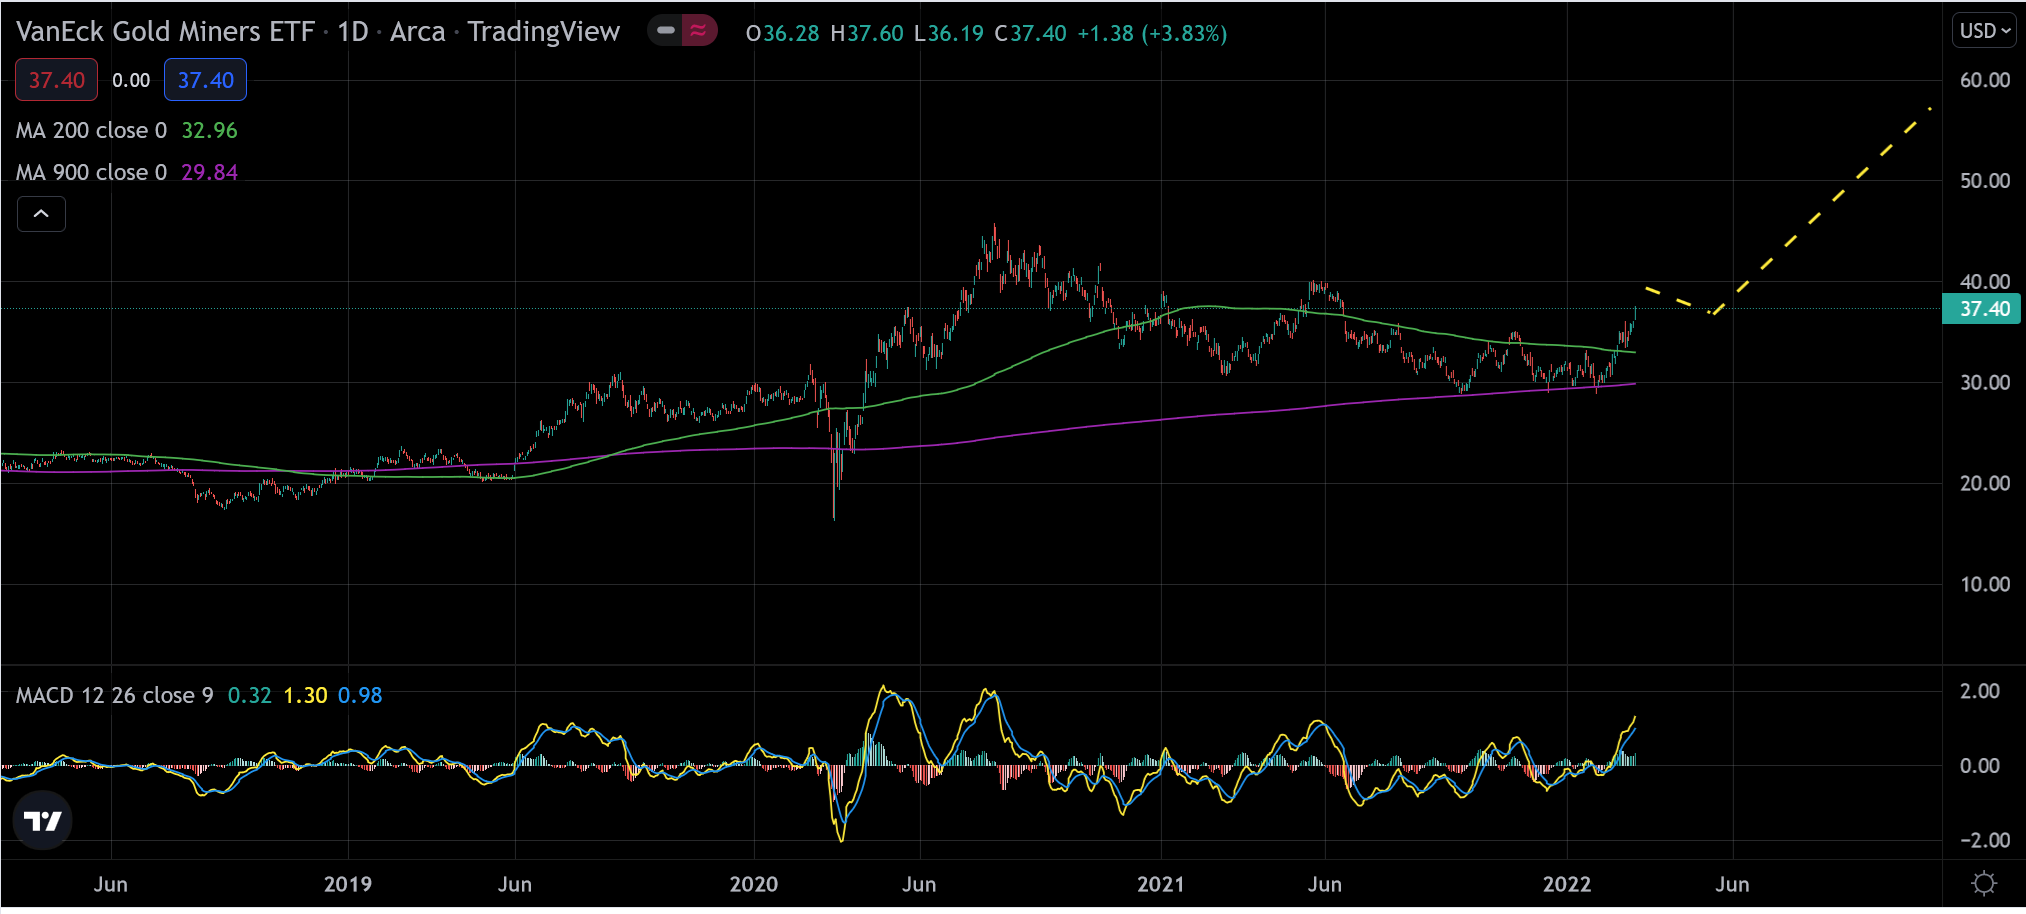
Task: Click the 10.00 price axis label
Action: tap(1984, 584)
